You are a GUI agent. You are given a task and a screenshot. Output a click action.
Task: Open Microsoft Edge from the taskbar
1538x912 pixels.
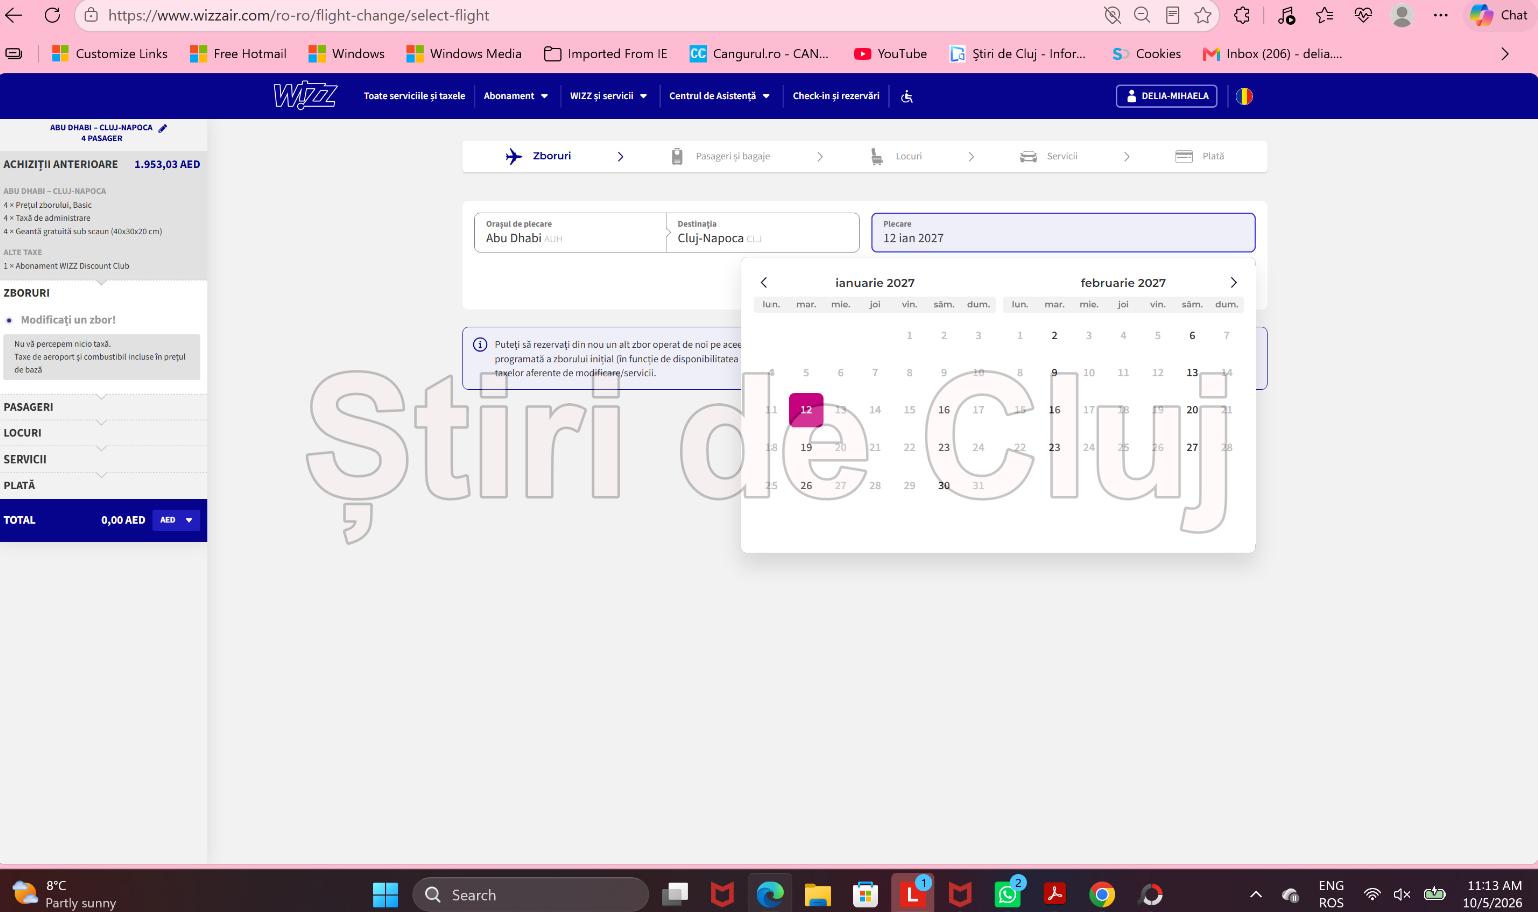pyautogui.click(x=770, y=894)
